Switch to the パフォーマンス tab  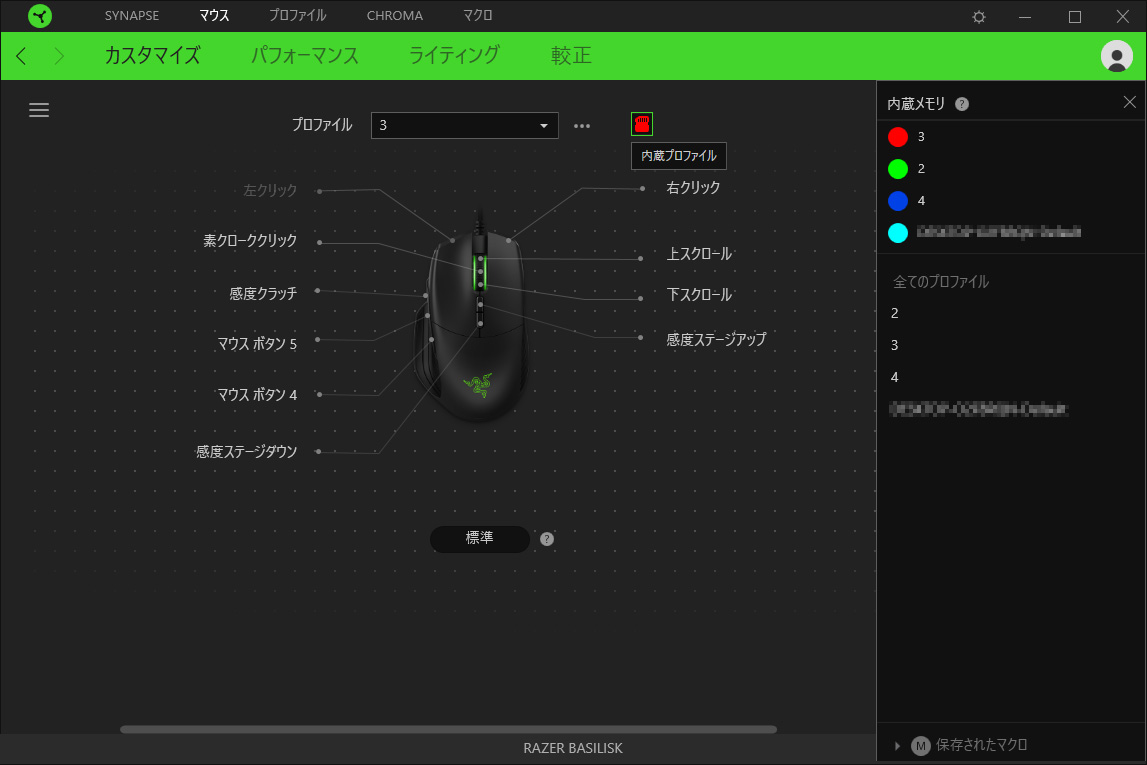pos(305,56)
